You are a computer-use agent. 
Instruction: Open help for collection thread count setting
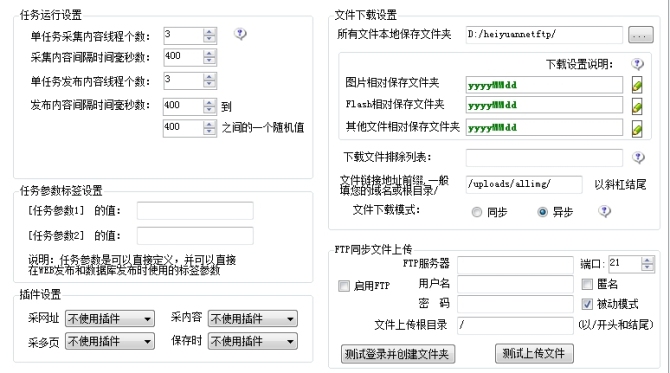coord(240,34)
